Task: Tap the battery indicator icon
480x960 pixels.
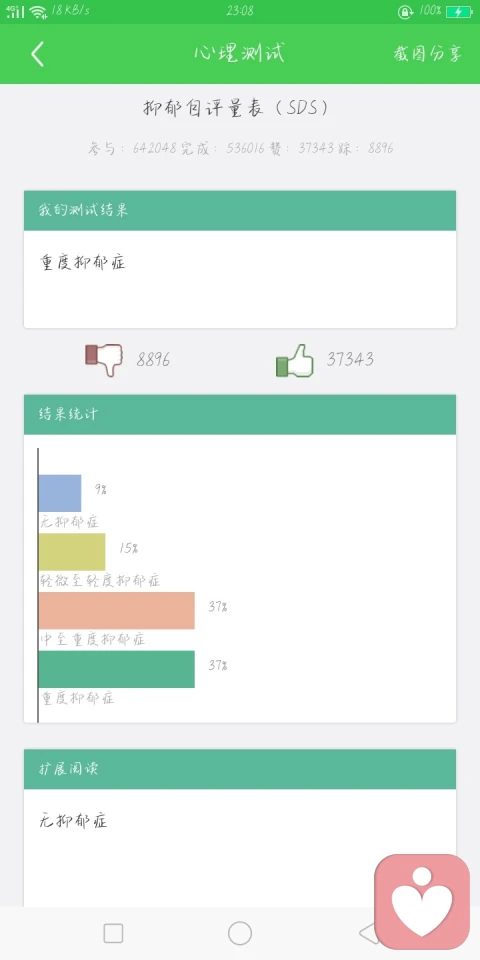Action: [459, 11]
